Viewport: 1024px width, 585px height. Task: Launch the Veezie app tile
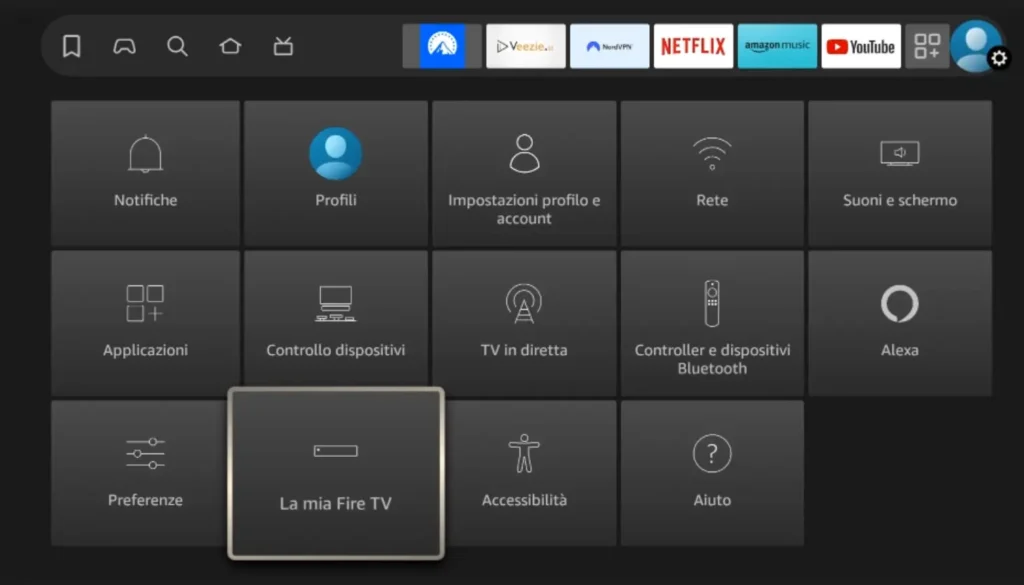(526, 46)
